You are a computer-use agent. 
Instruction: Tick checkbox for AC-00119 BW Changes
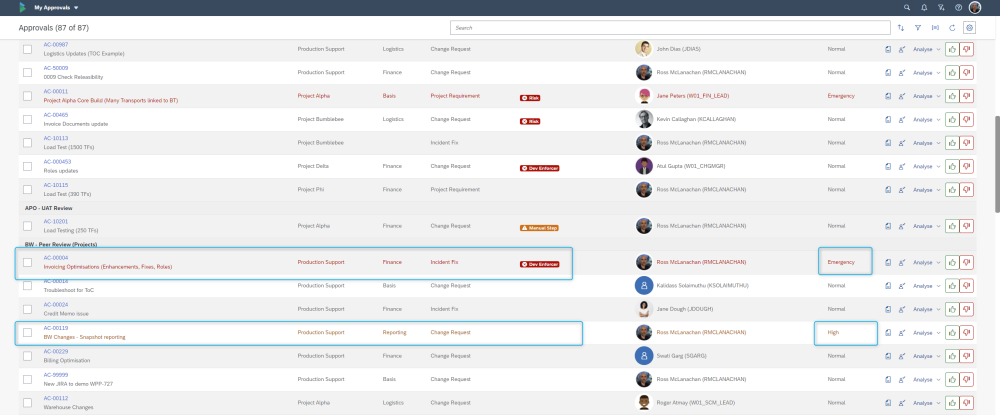pos(27,333)
